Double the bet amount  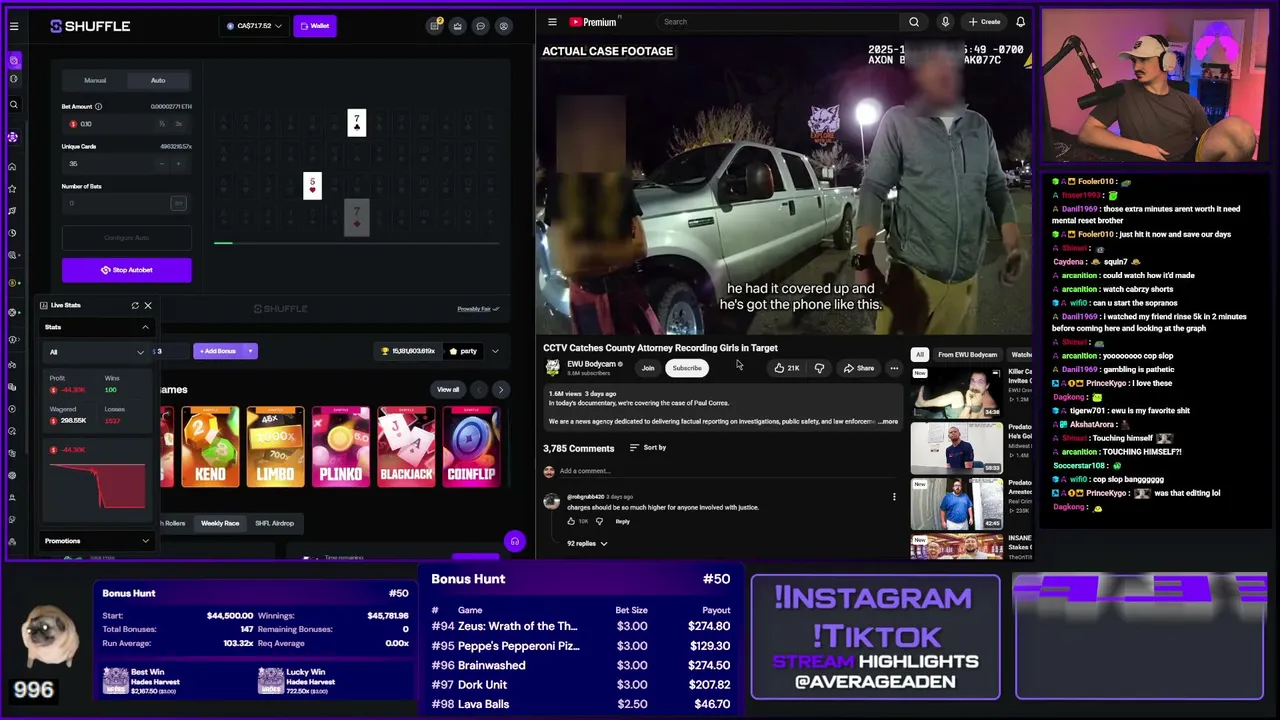179,124
